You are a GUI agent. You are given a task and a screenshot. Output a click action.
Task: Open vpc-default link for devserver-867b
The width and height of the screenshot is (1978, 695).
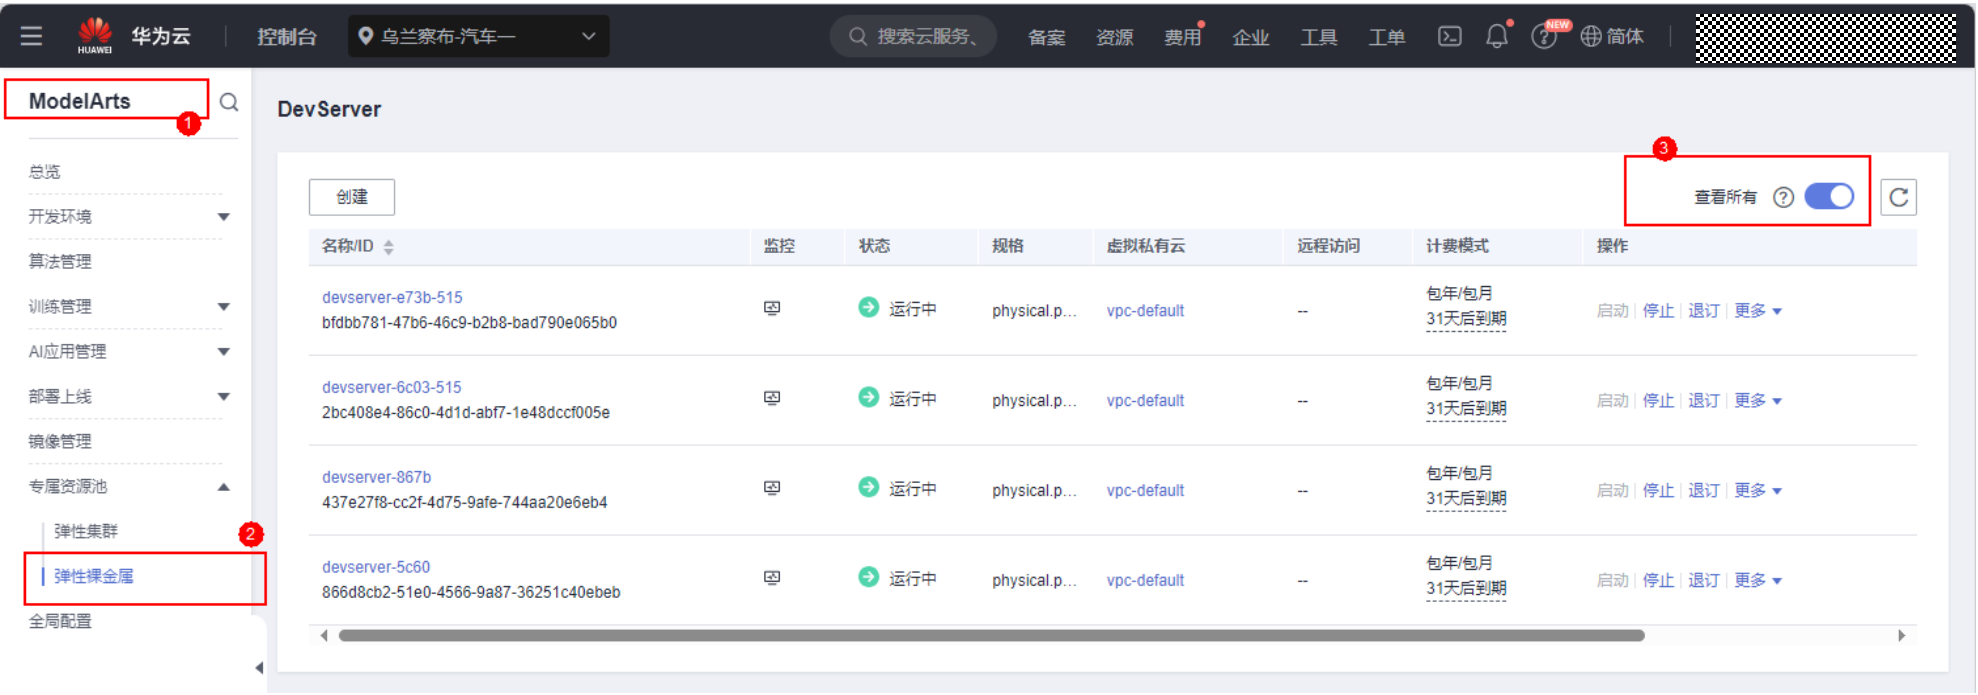[x=1145, y=491]
